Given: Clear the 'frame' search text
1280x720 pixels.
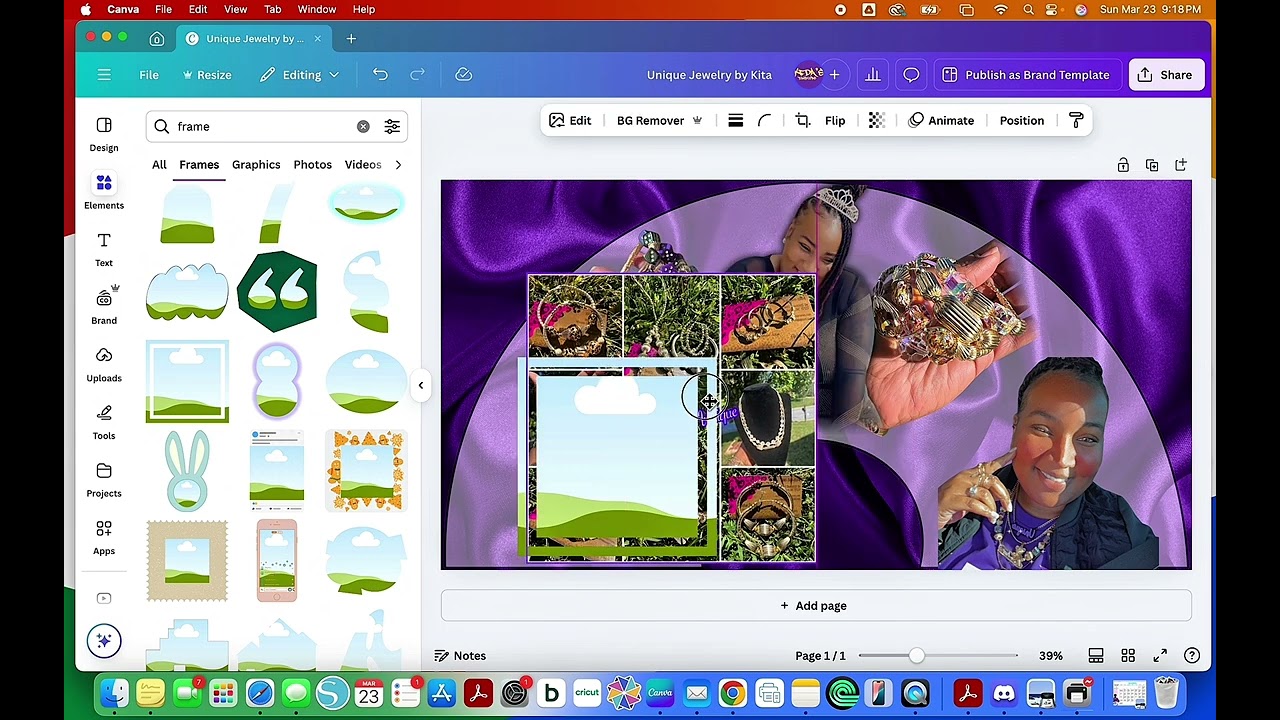Looking at the screenshot, I should 363,127.
